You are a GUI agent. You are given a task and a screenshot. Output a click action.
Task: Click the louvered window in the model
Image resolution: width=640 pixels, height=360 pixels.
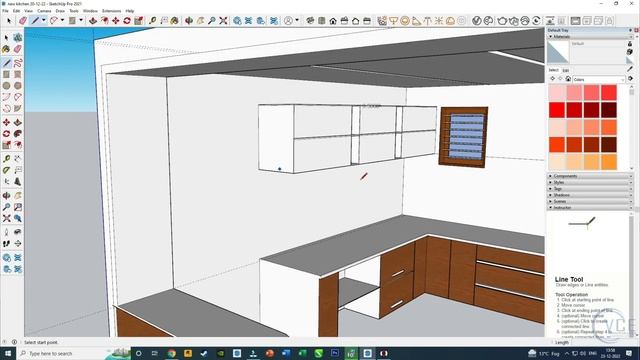click(463, 137)
